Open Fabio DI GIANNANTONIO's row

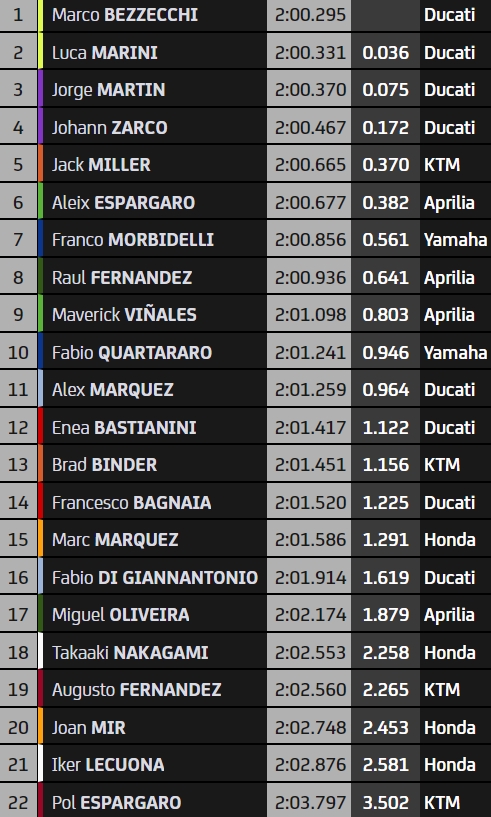(246, 577)
